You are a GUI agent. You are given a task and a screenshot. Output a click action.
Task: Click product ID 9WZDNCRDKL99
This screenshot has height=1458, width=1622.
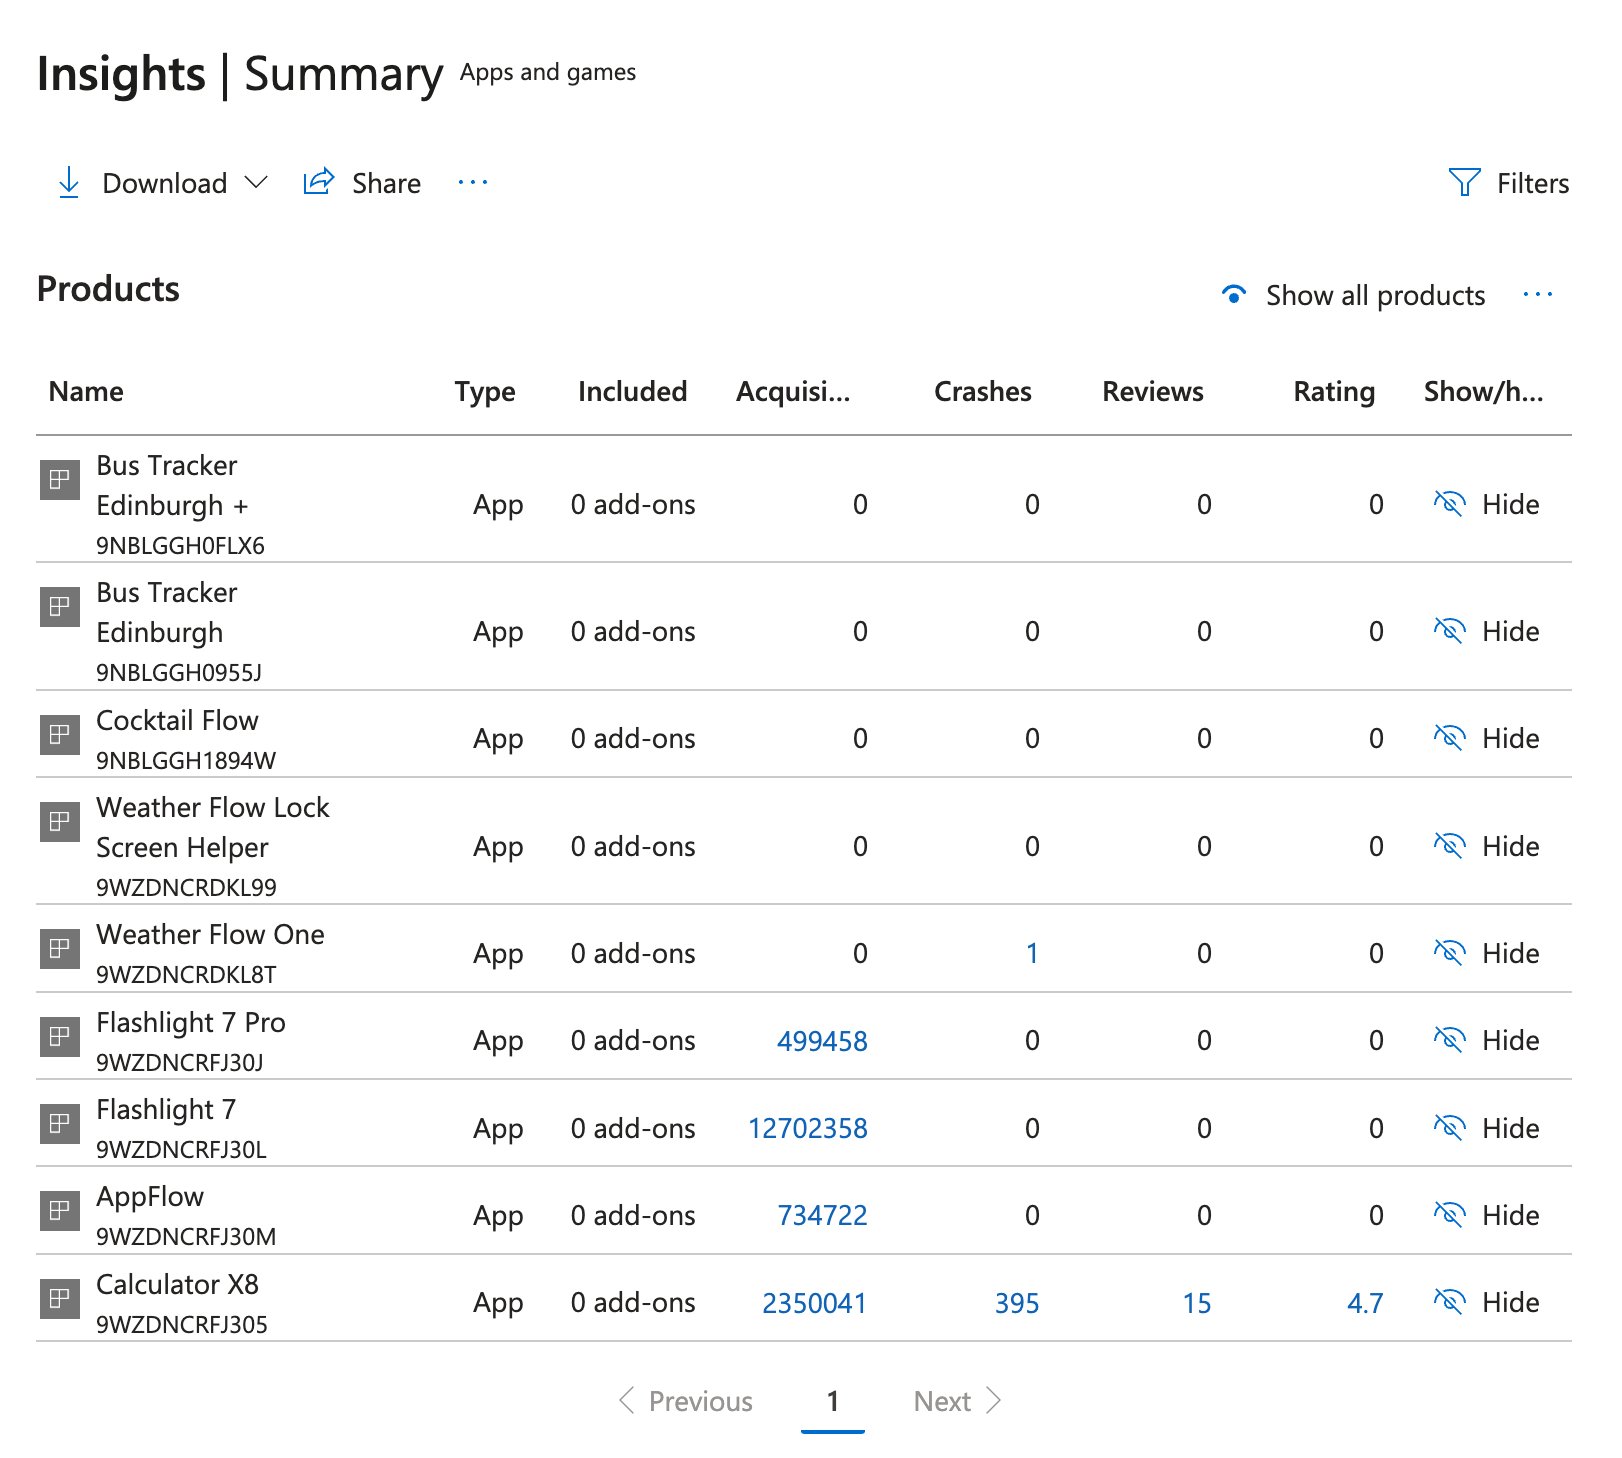pyautogui.click(x=186, y=887)
